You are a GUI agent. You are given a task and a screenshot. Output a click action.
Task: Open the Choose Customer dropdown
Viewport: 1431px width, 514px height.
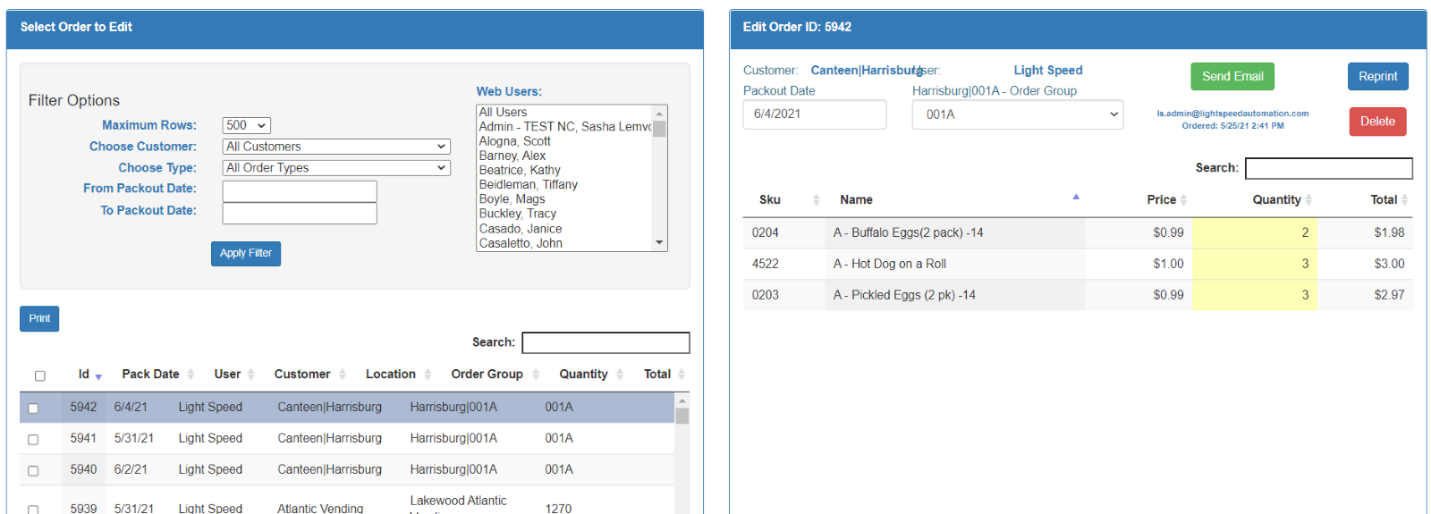tap(336, 146)
